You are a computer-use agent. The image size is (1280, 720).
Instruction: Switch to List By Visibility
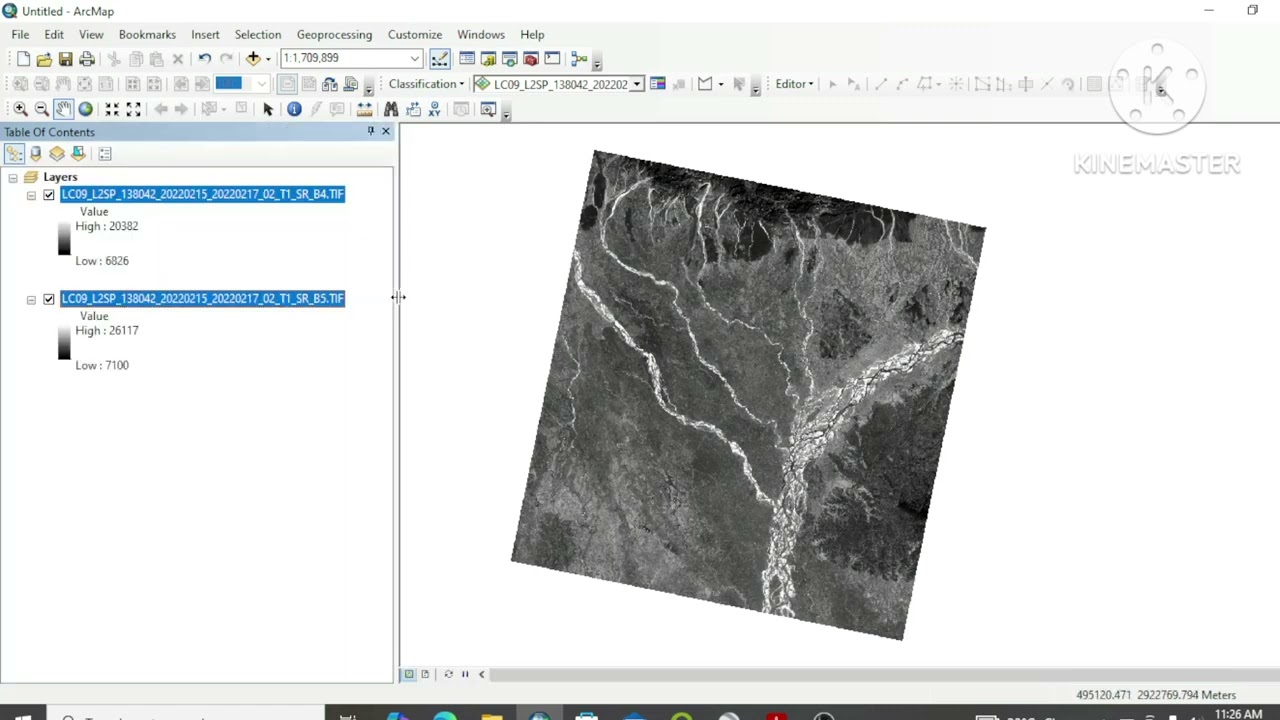[57, 154]
